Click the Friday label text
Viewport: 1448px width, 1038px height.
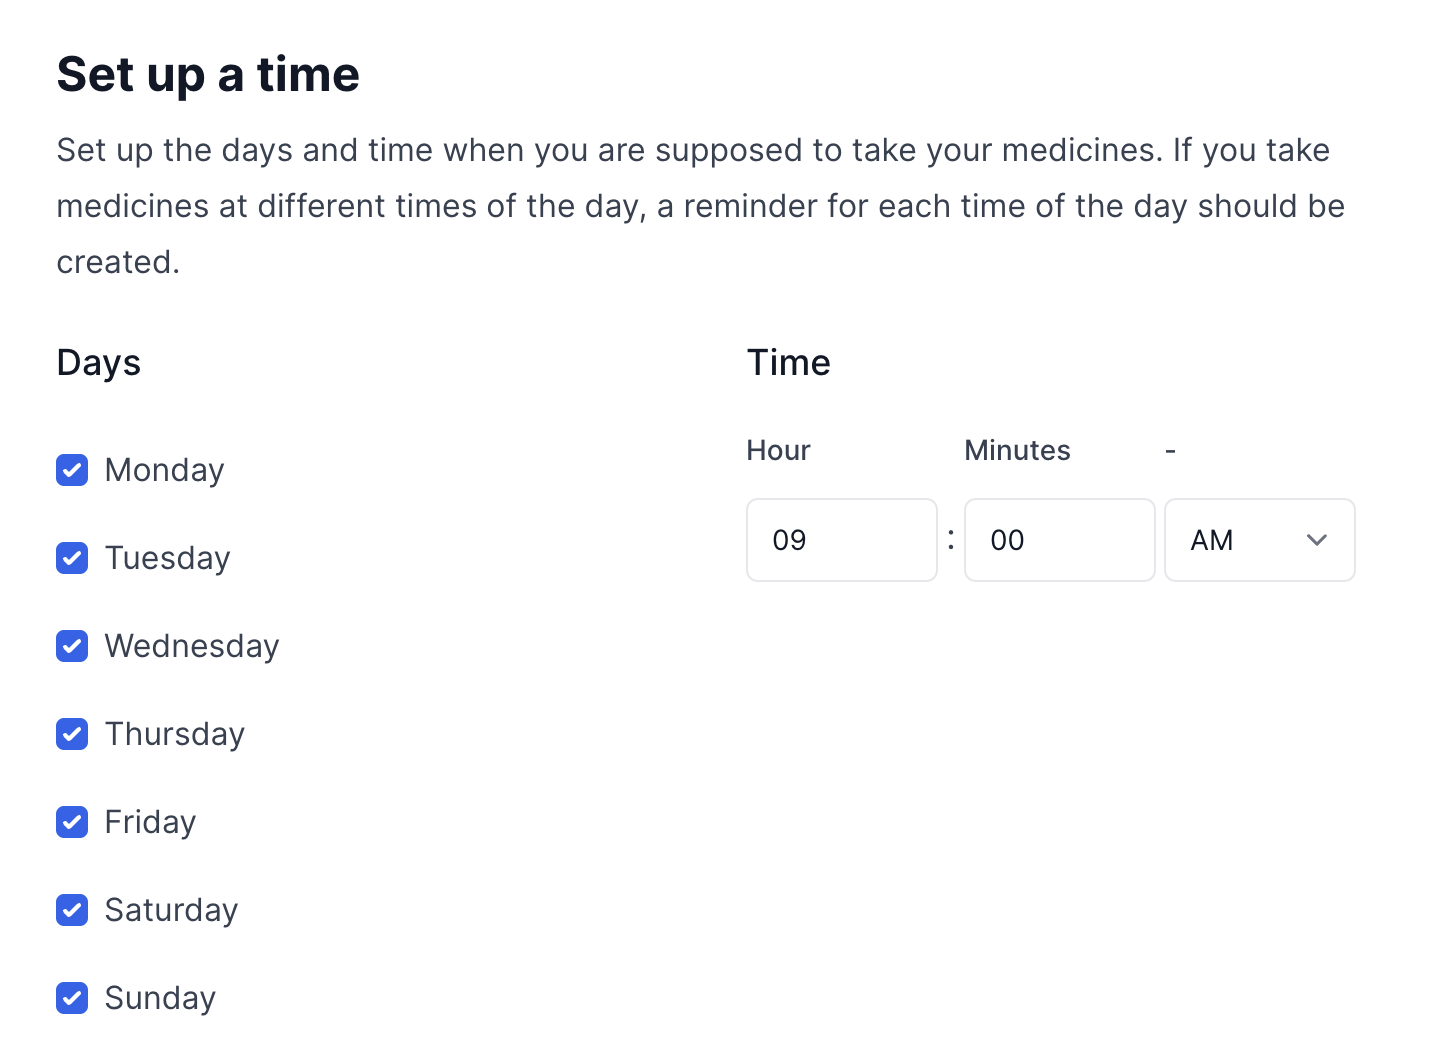[151, 822]
